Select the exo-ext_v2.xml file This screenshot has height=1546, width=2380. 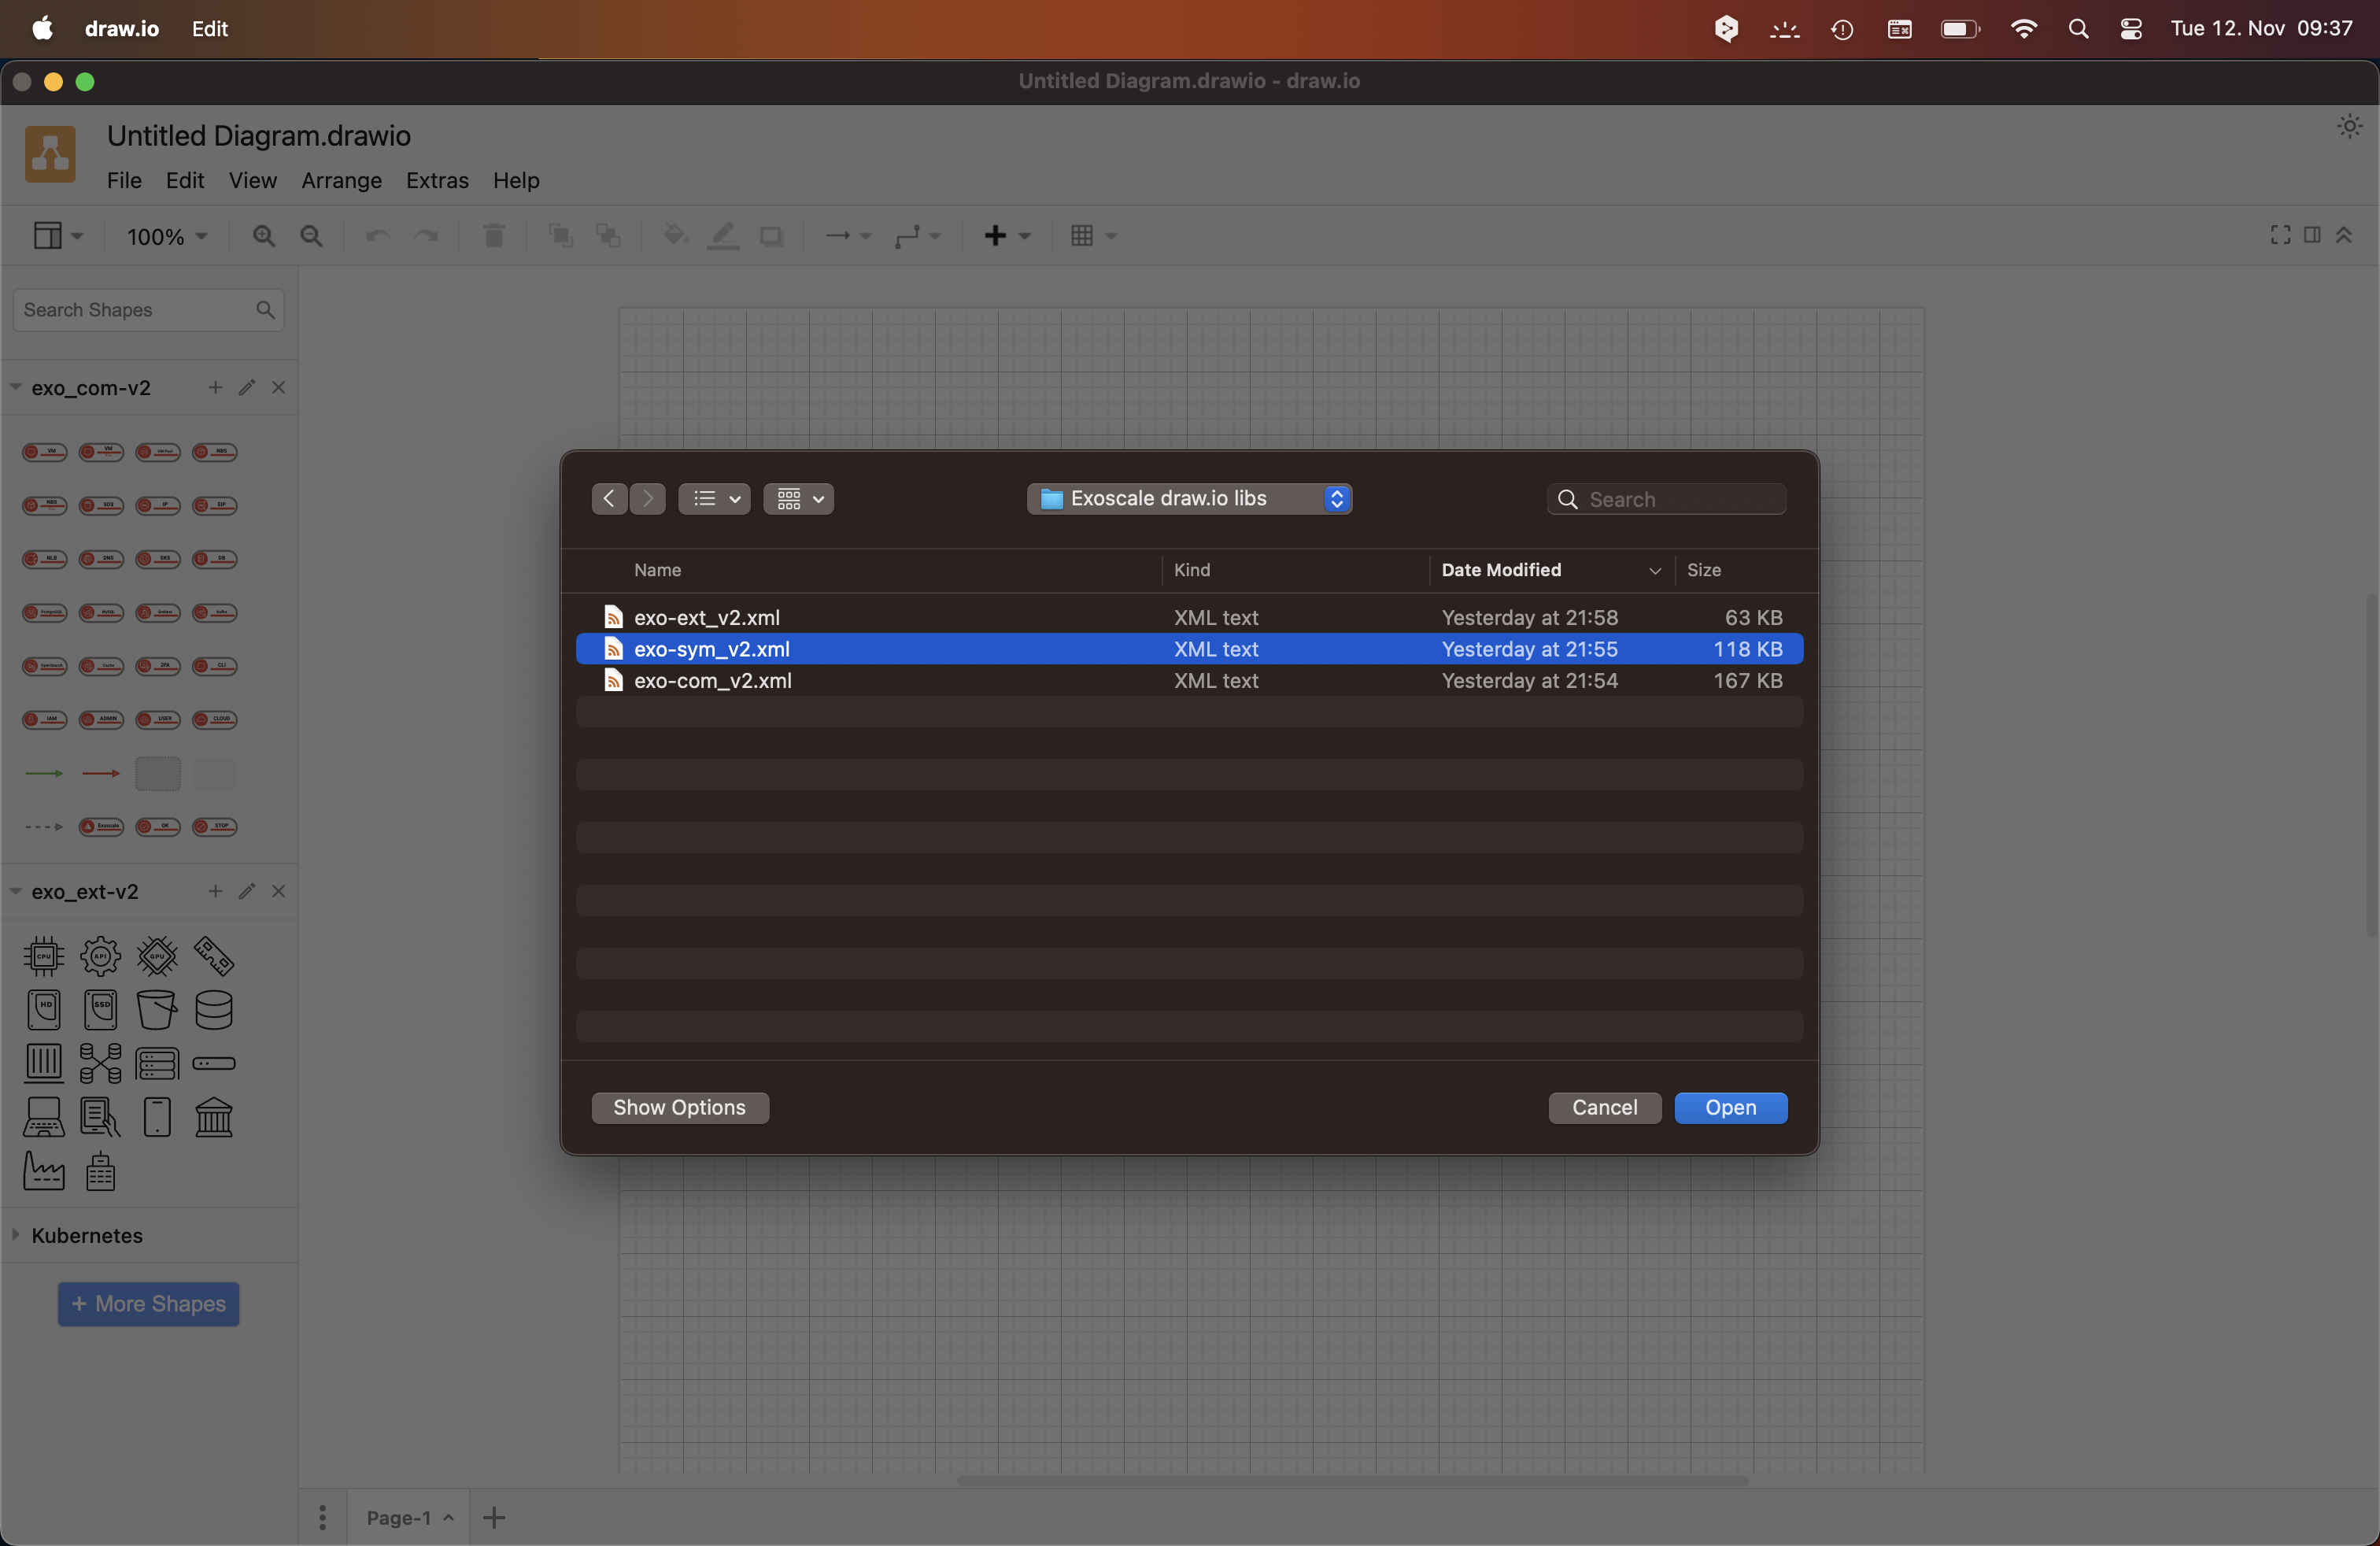[1189, 617]
